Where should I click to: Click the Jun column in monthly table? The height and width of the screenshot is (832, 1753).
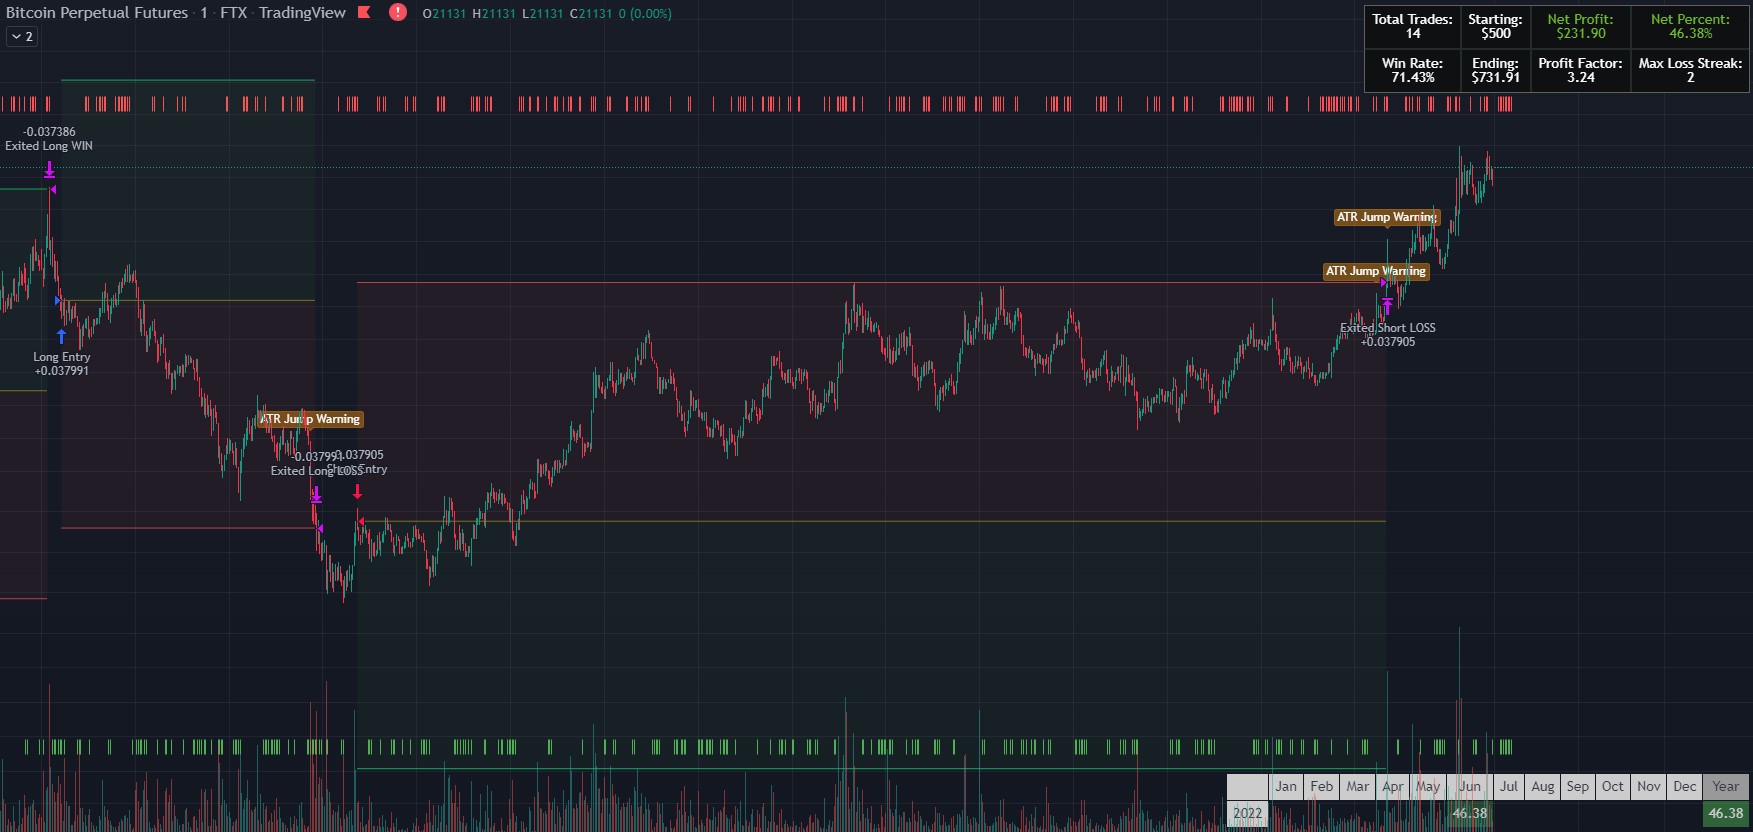tap(1469, 787)
